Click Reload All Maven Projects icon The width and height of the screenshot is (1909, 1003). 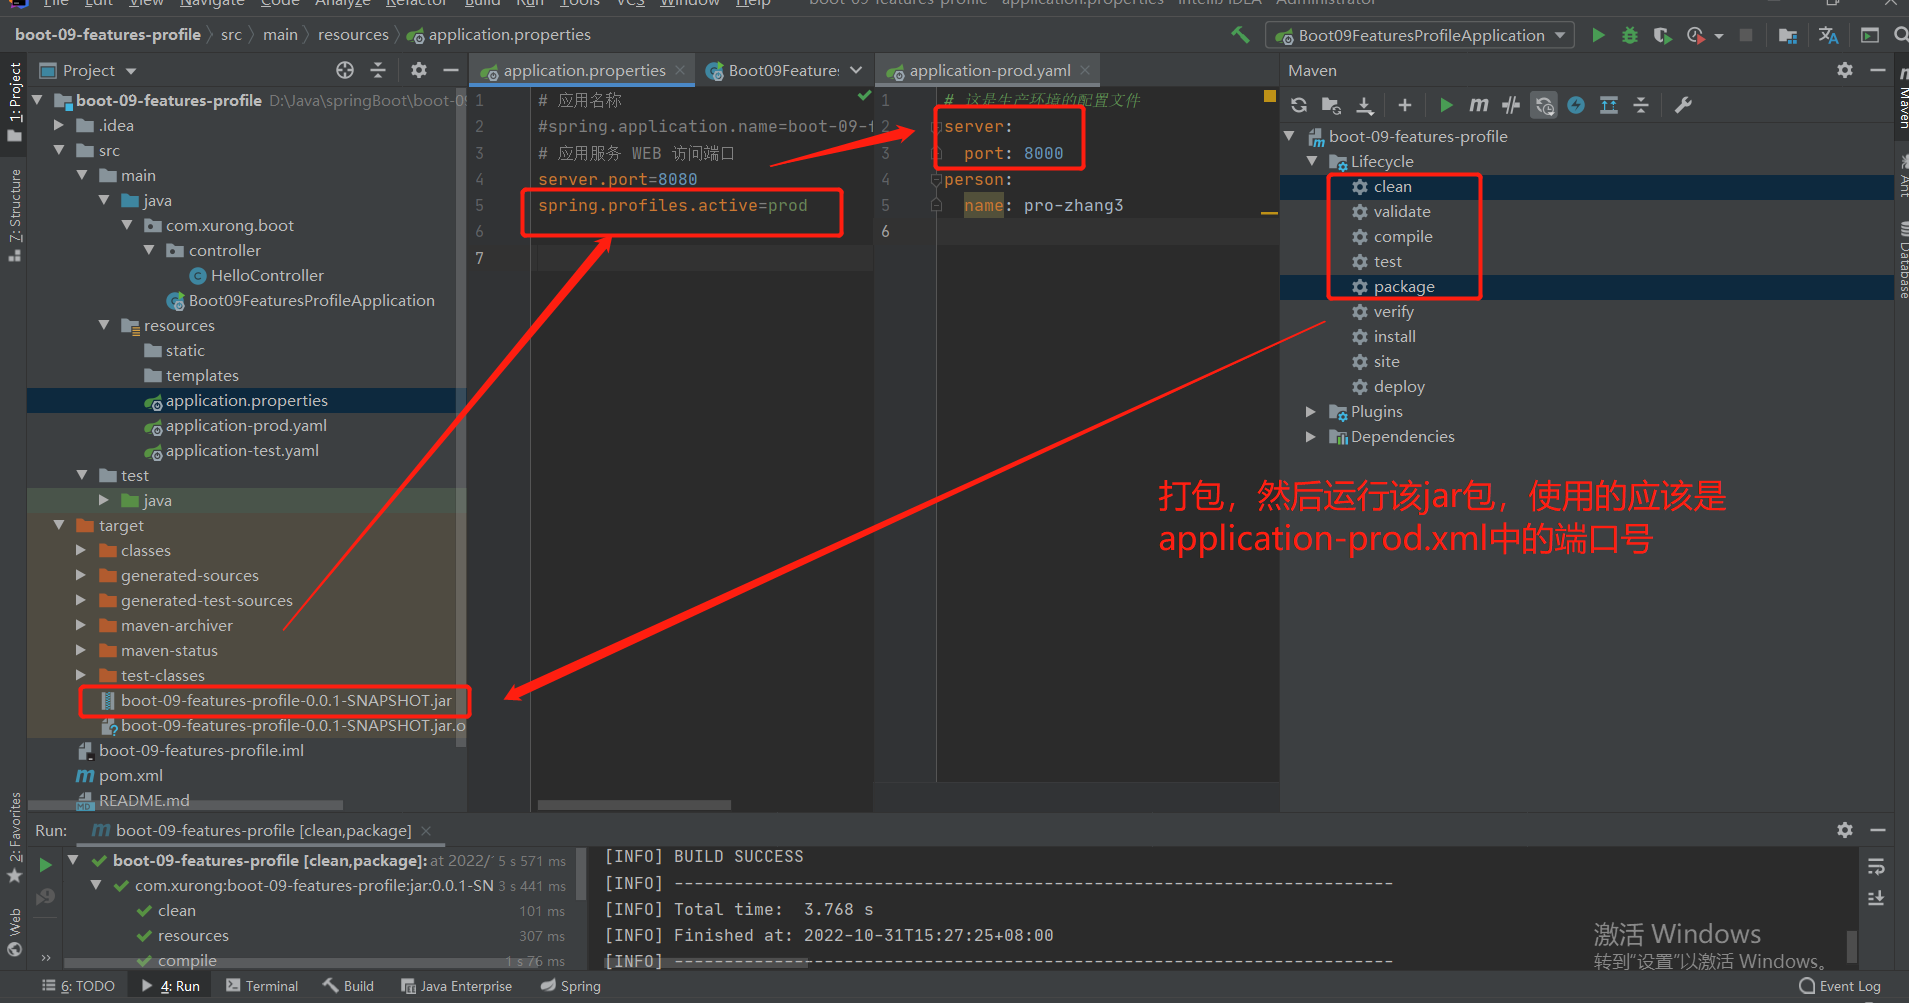point(1299,105)
